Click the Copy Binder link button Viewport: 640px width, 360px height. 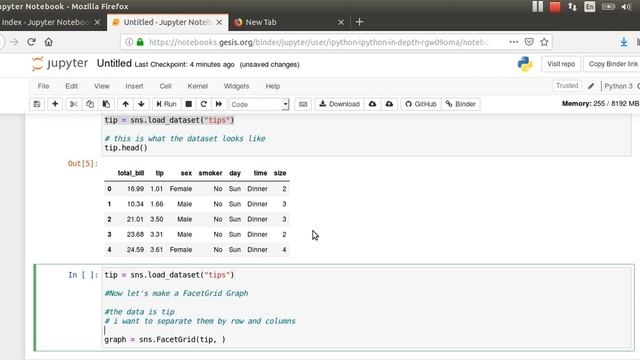pyautogui.click(x=613, y=64)
